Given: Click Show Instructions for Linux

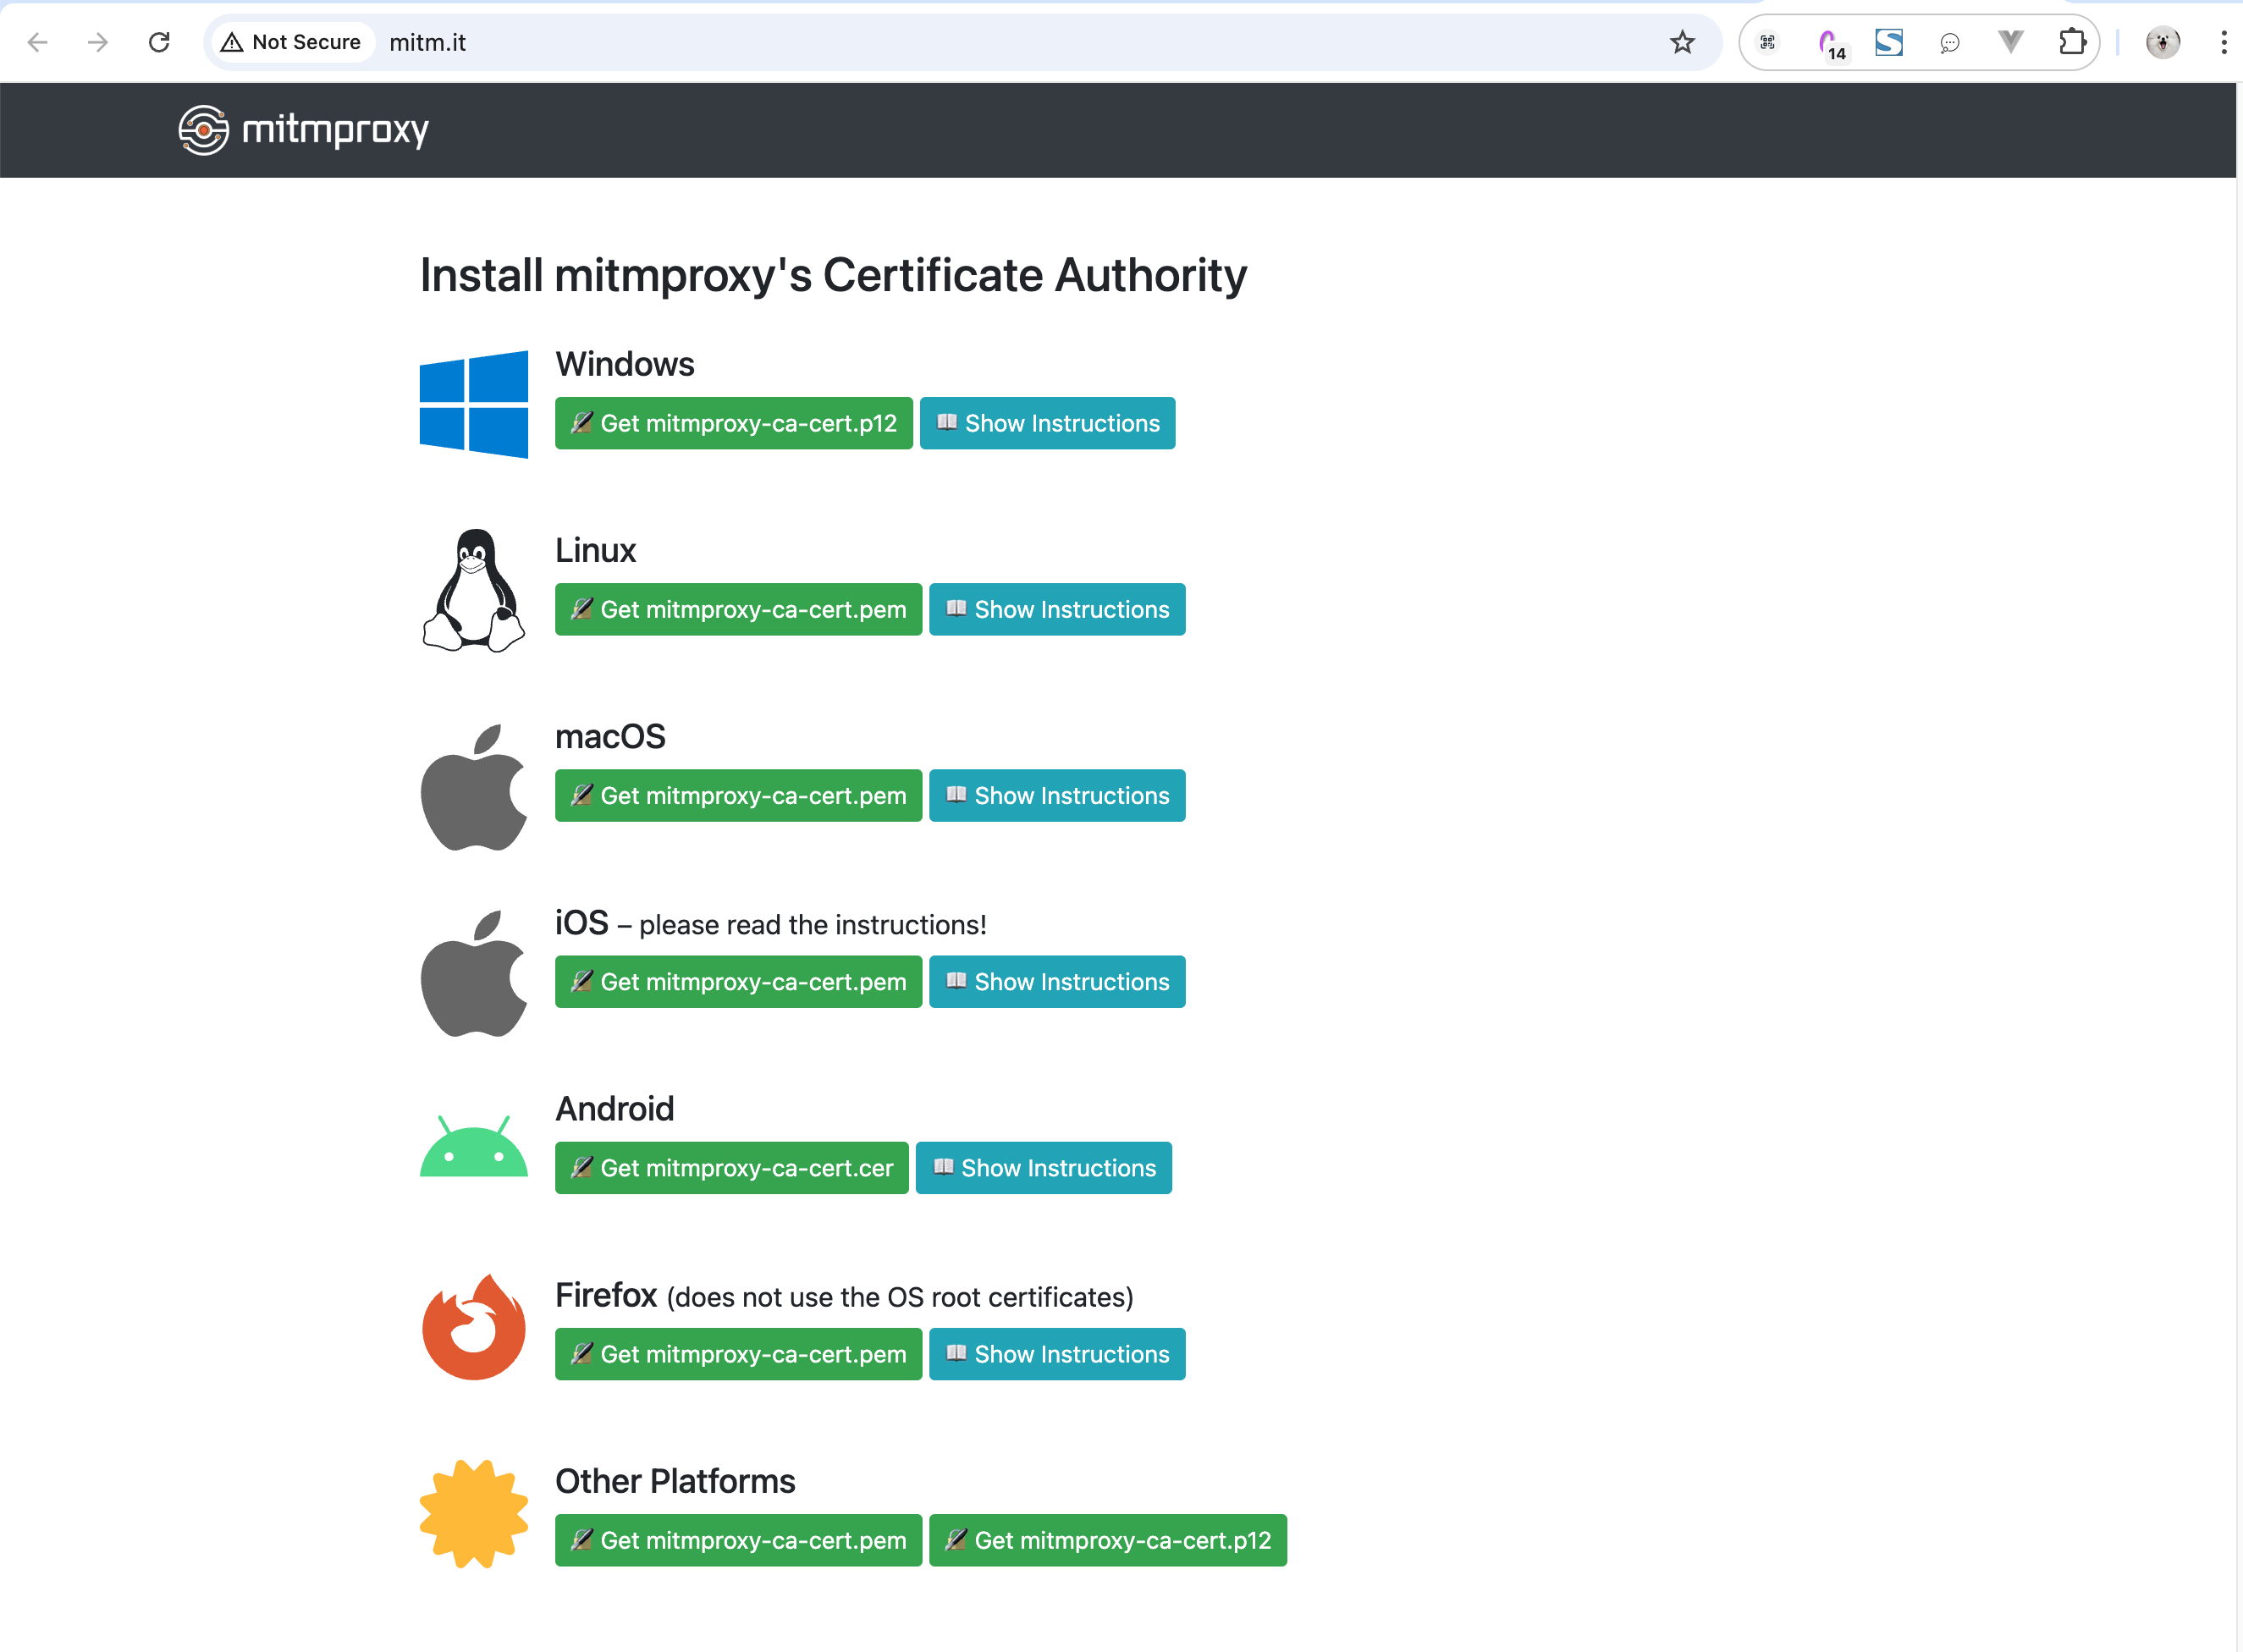Looking at the screenshot, I should [x=1057, y=609].
